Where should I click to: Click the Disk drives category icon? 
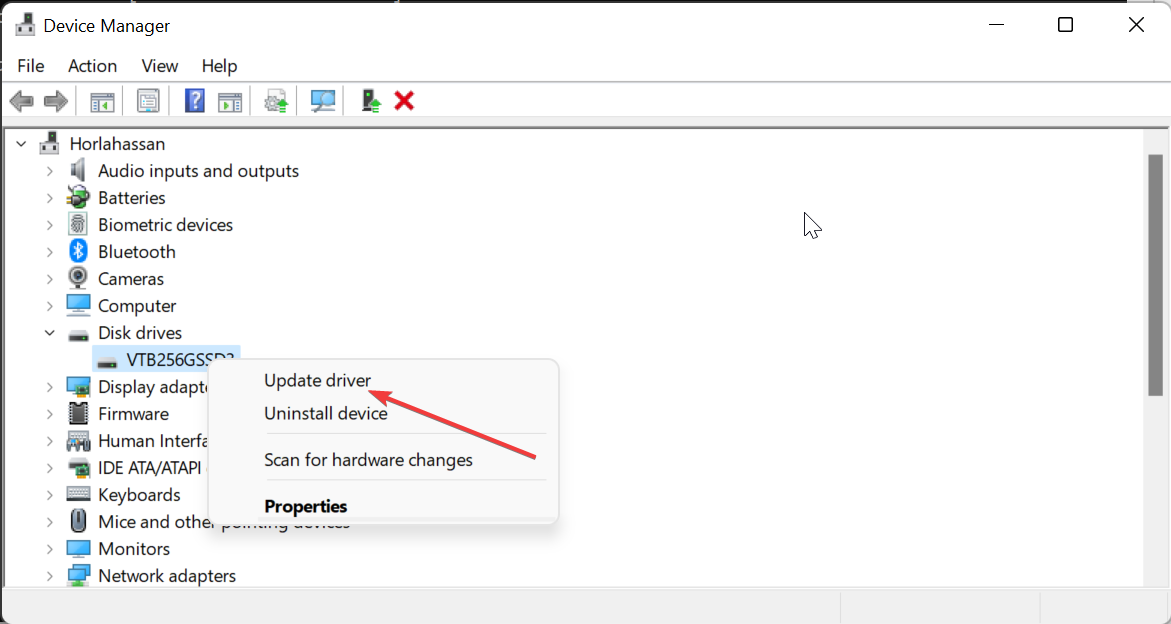pos(78,334)
